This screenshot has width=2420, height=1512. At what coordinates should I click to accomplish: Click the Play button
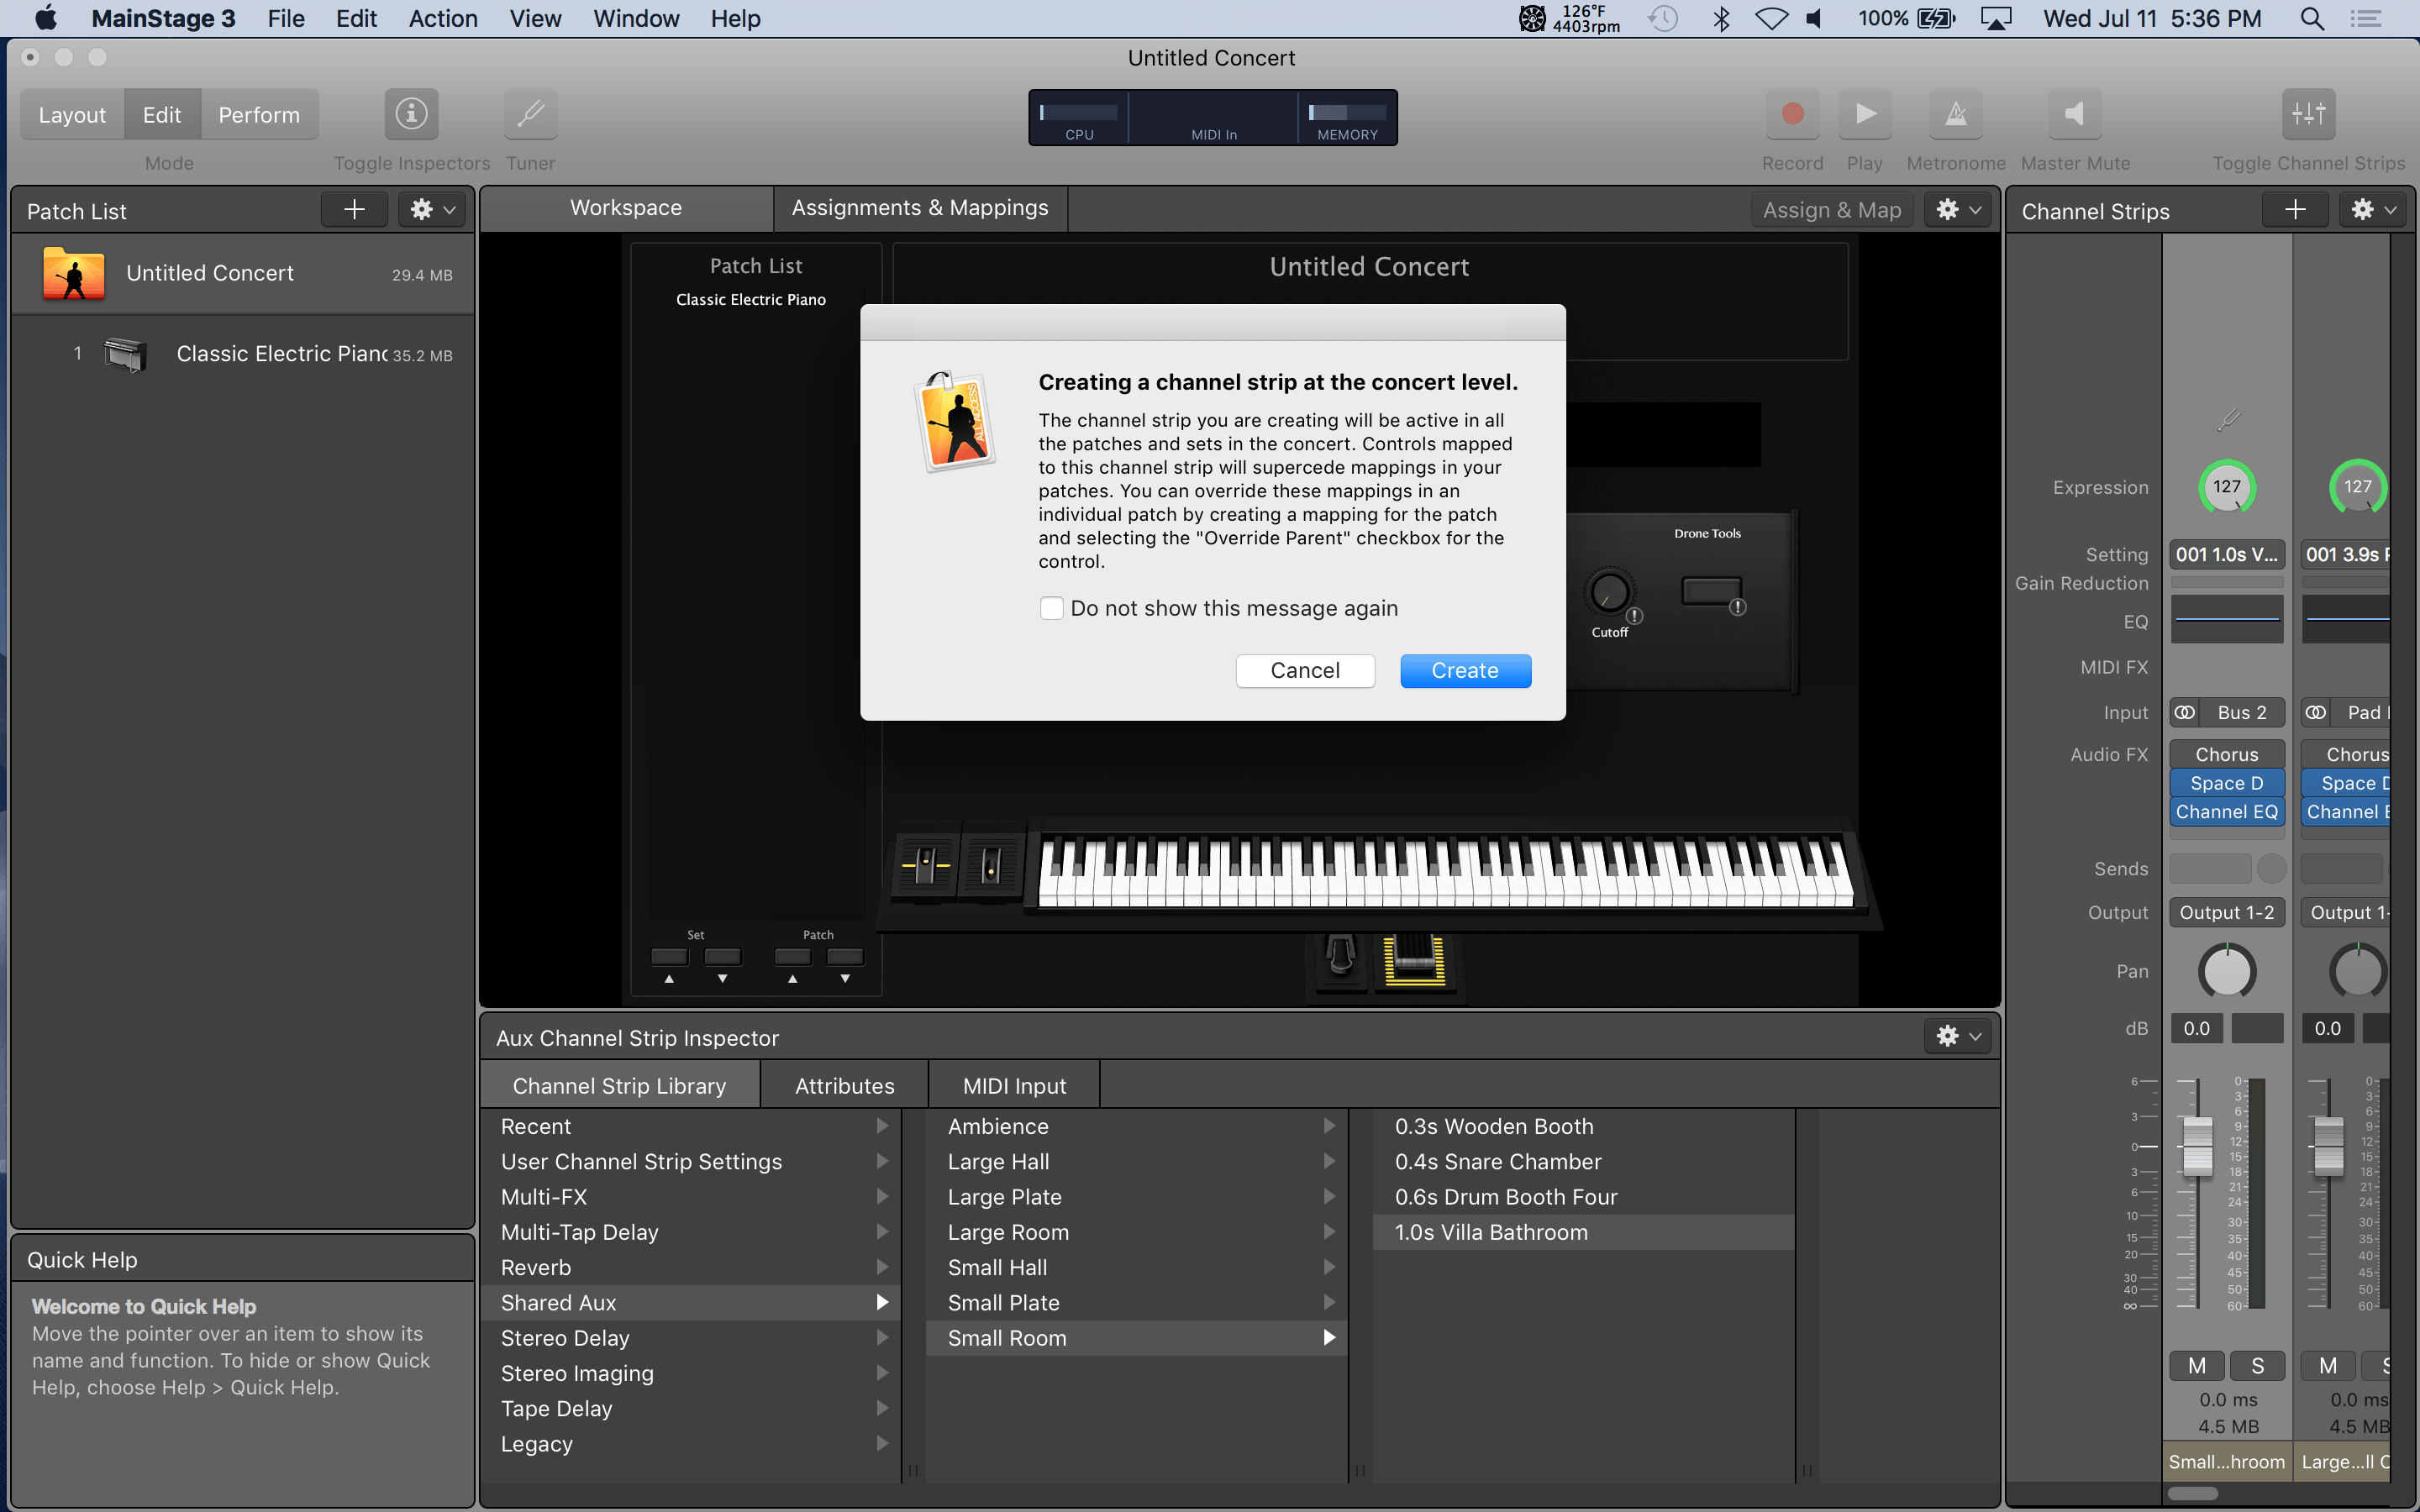pos(1865,114)
